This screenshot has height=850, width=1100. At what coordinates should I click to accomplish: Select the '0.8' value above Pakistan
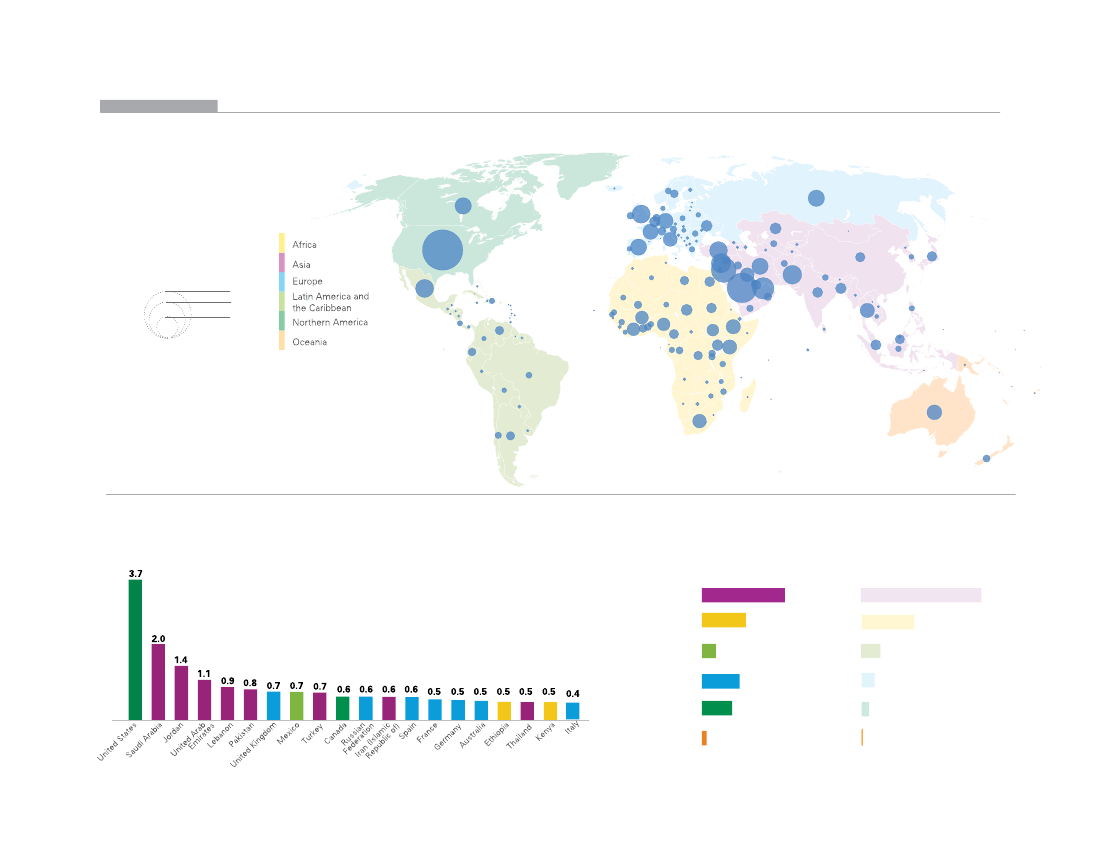click(x=250, y=683)
